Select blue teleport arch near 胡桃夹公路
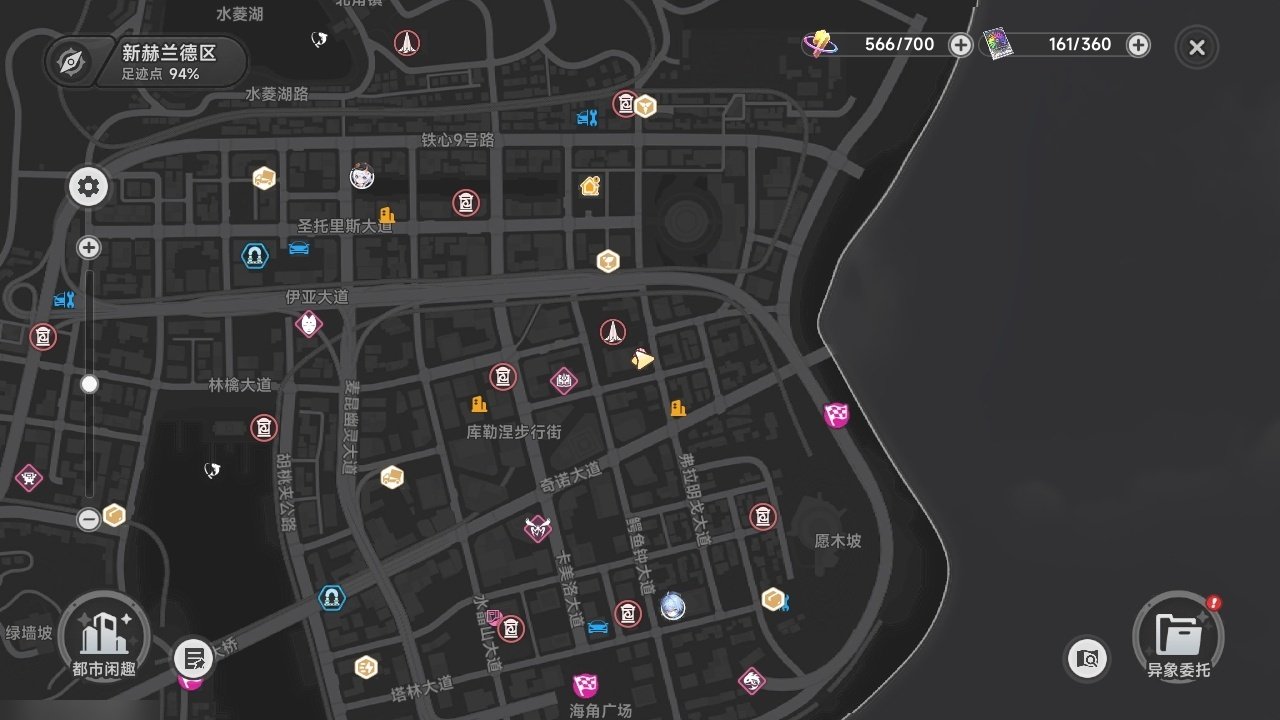 [x=331, y=598]
